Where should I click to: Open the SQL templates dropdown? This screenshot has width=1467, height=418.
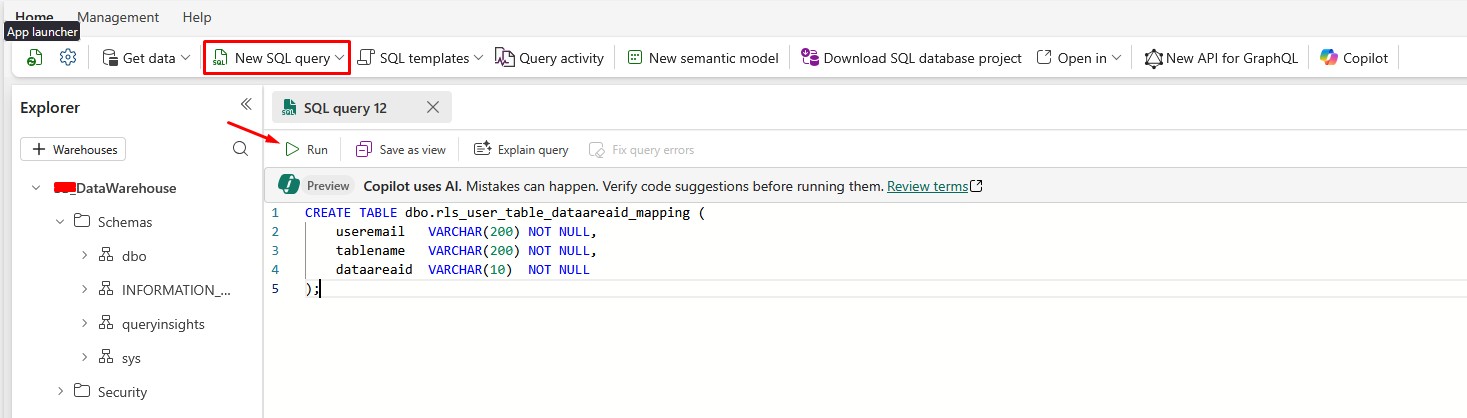[x=478, y=58]
